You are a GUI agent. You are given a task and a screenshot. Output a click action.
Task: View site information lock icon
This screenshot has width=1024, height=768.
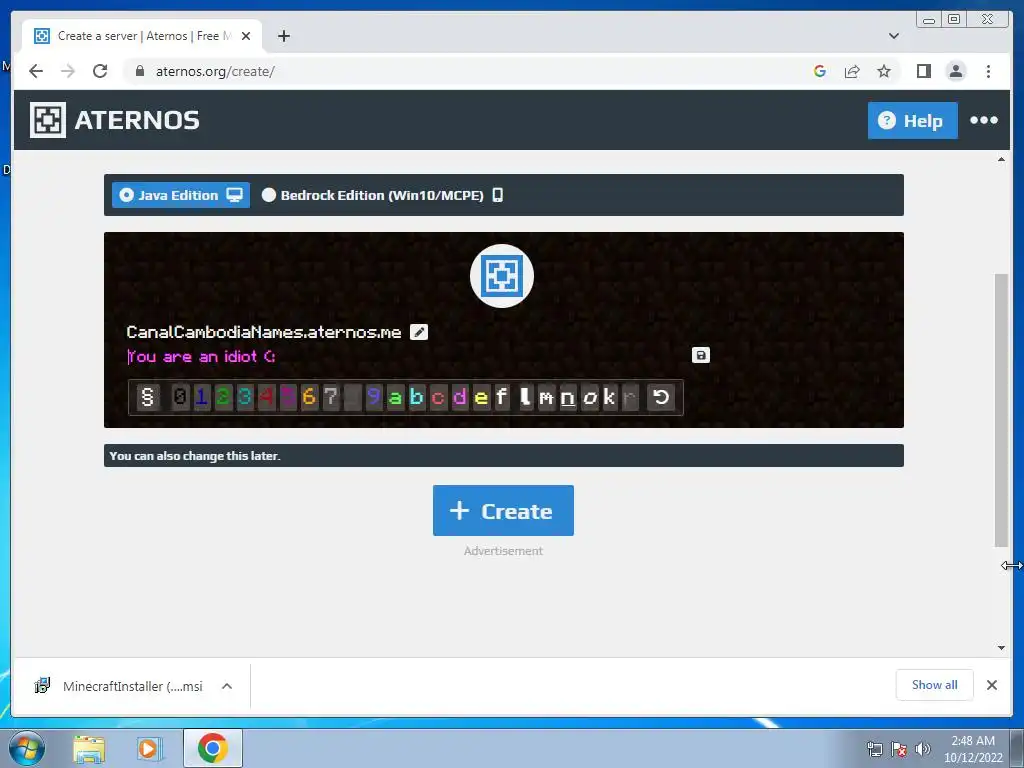pyautogui.click(x=139, y=71)
